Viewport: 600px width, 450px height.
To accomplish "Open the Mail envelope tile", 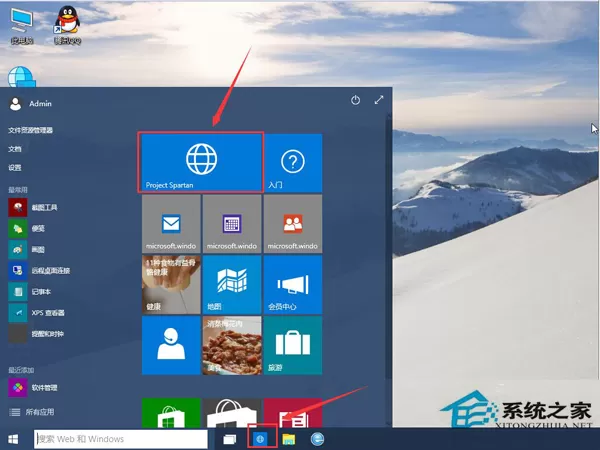I will (171, 224).
